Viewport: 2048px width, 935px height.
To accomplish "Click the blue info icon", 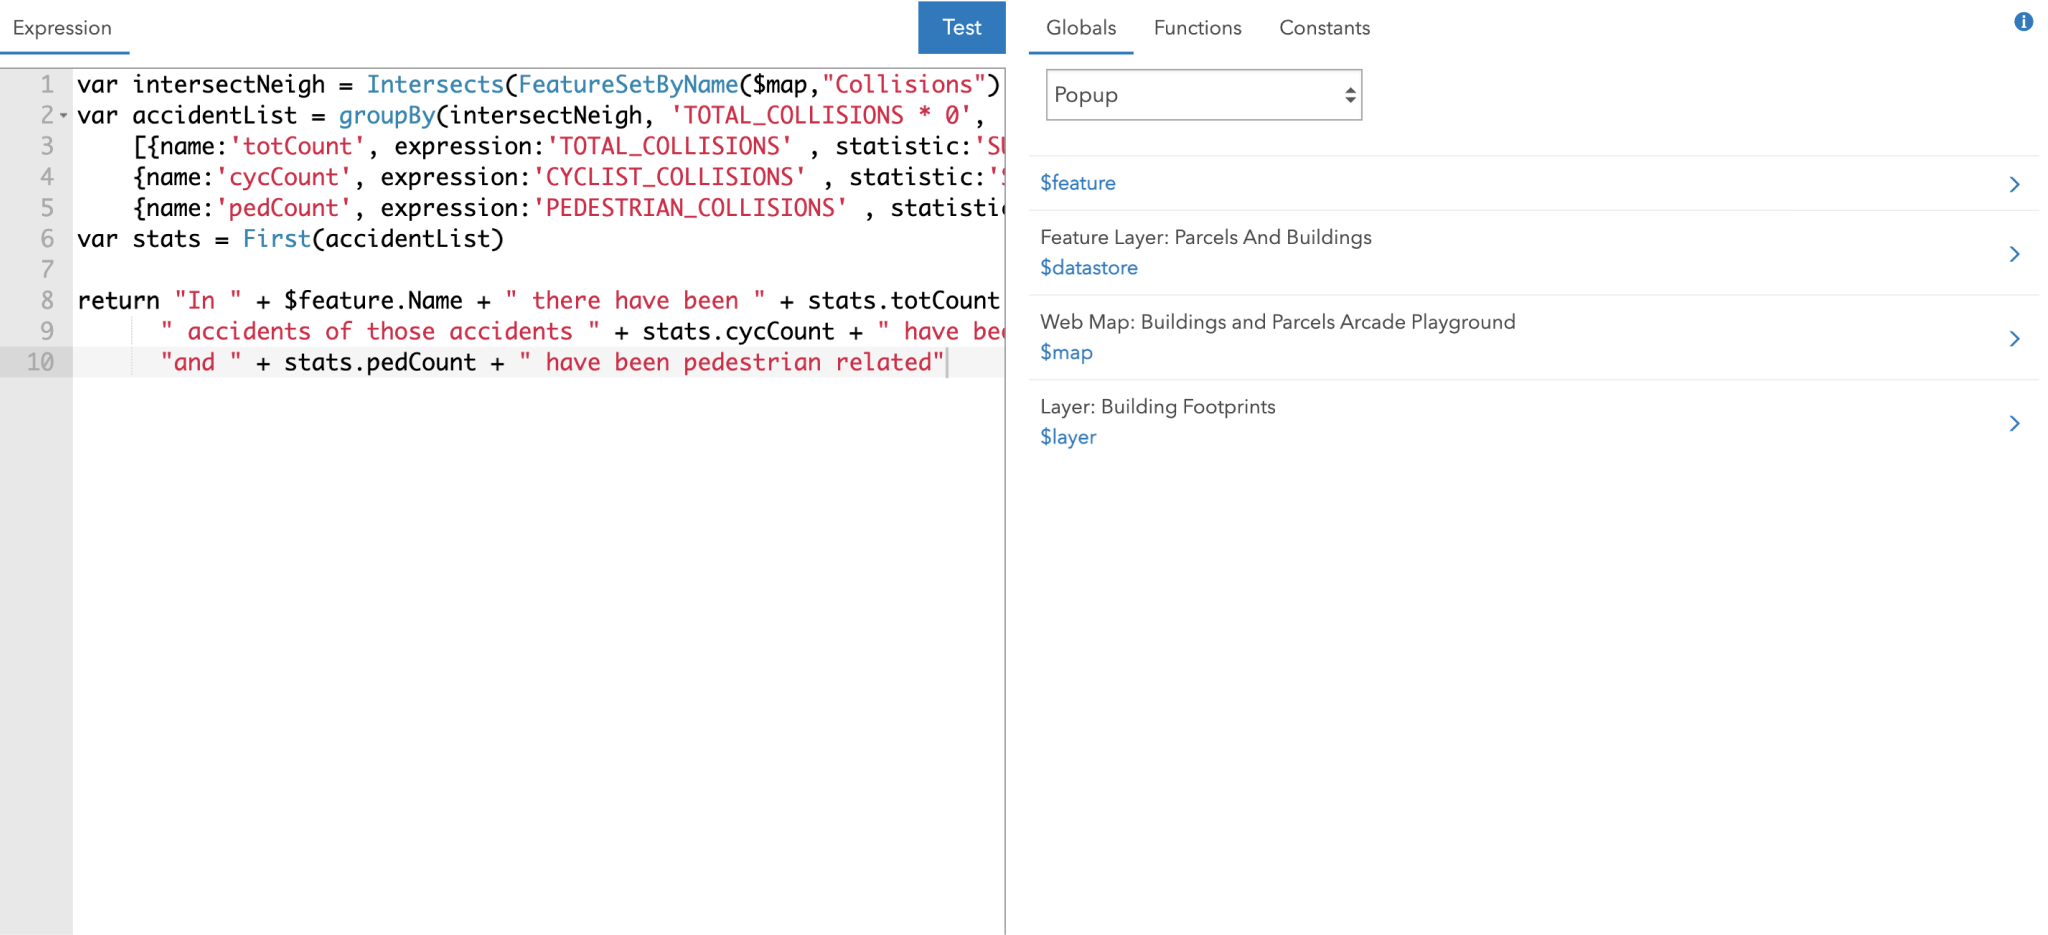I will tap(2023, 22).
